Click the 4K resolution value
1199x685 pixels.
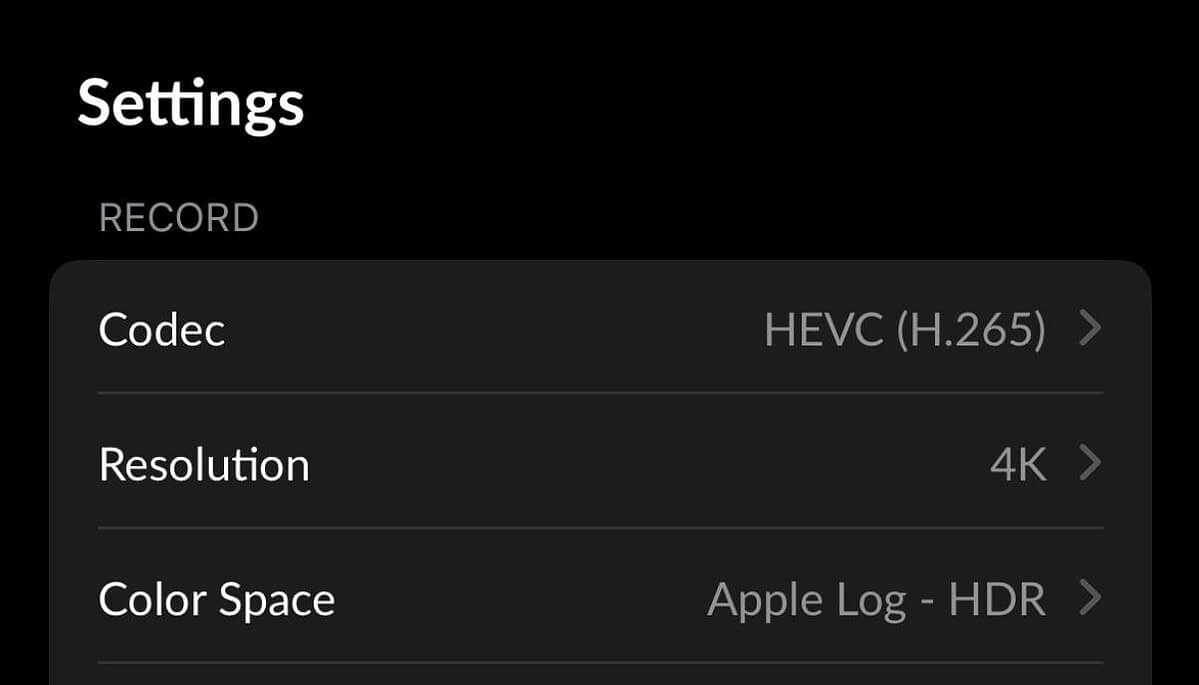pyautogui.click(x=1018, y=464)
